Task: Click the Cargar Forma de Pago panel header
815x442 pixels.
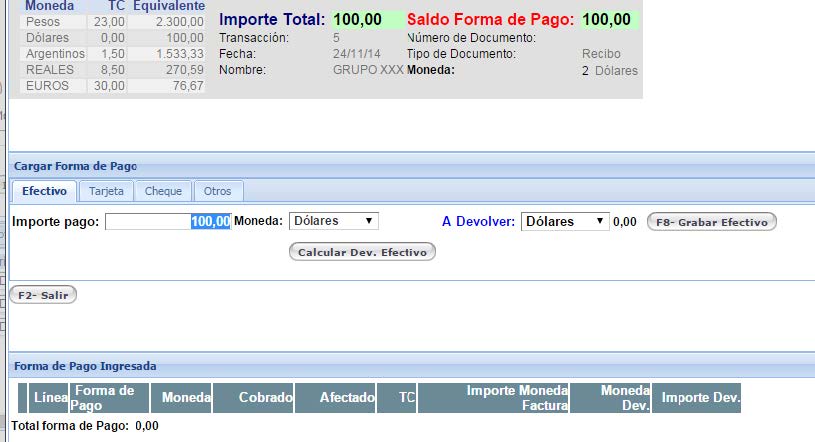Action: tap(76, 166)
